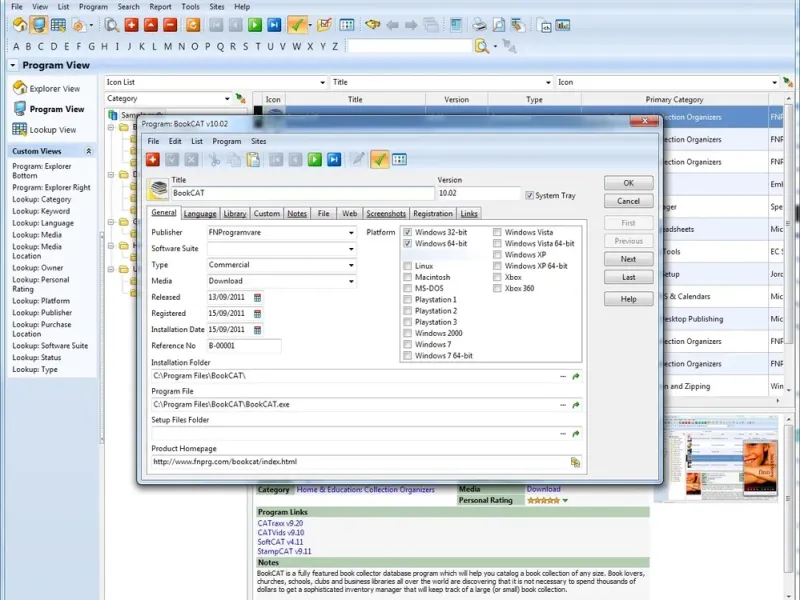800x600 pixels.
Task: Click the orange refresh icon in main toolbar
Action: 193,24
